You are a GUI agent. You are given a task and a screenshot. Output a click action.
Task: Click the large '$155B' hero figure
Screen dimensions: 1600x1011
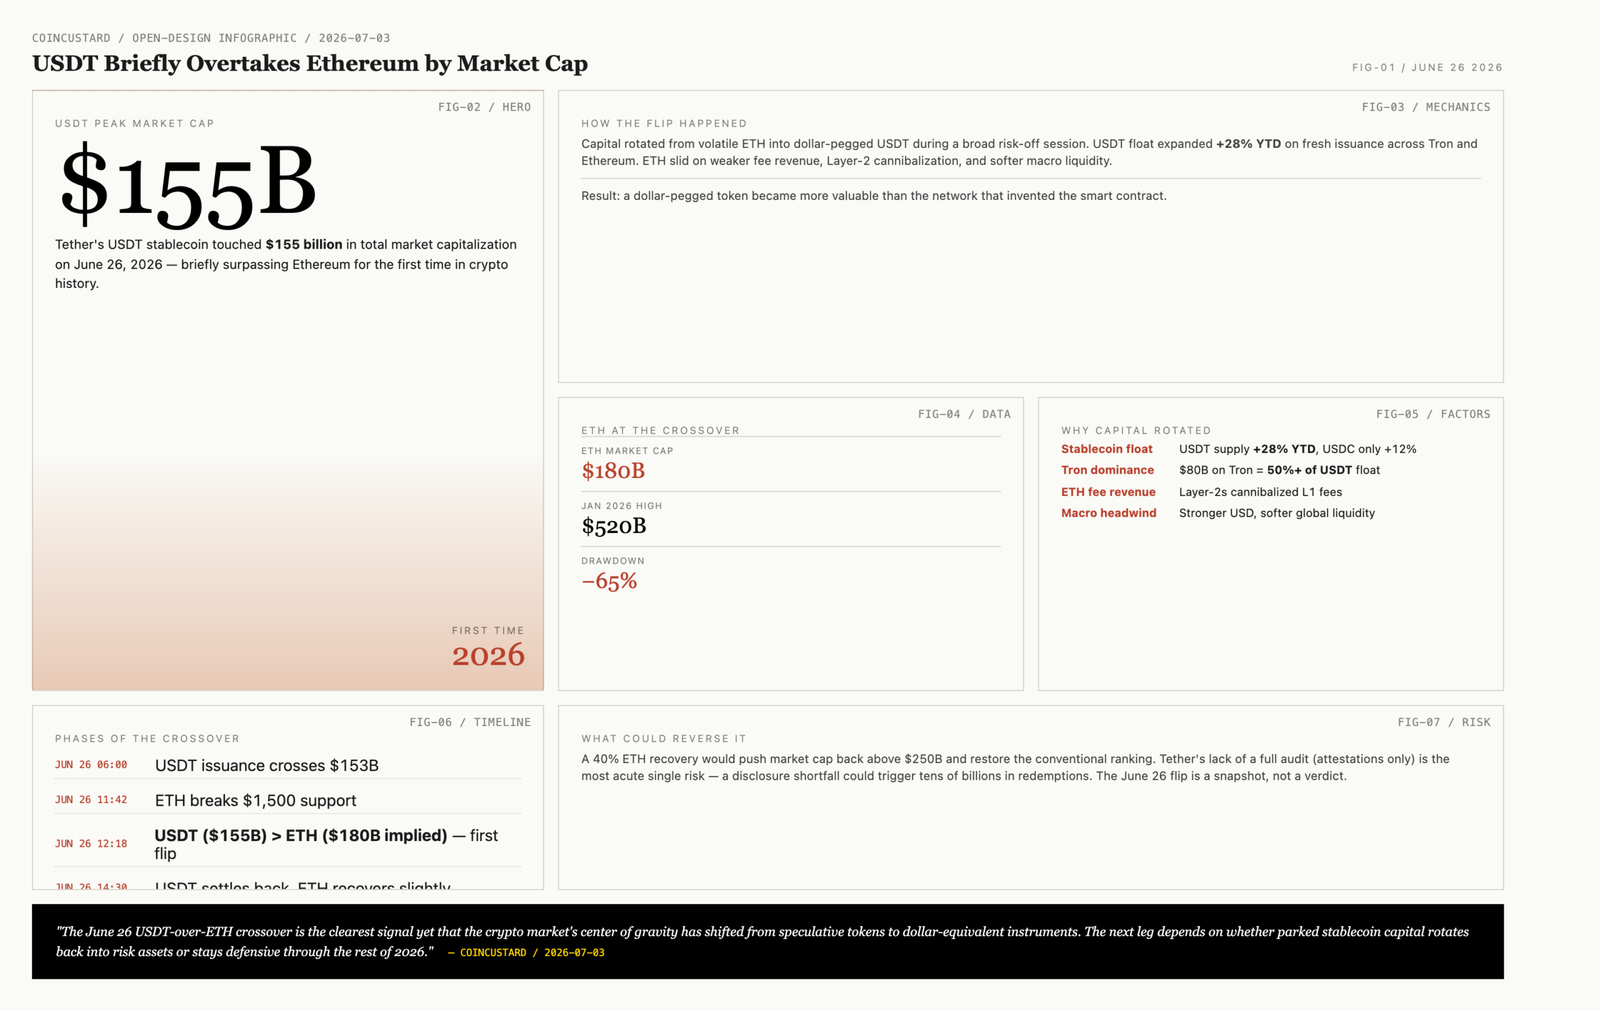[188, 185]
